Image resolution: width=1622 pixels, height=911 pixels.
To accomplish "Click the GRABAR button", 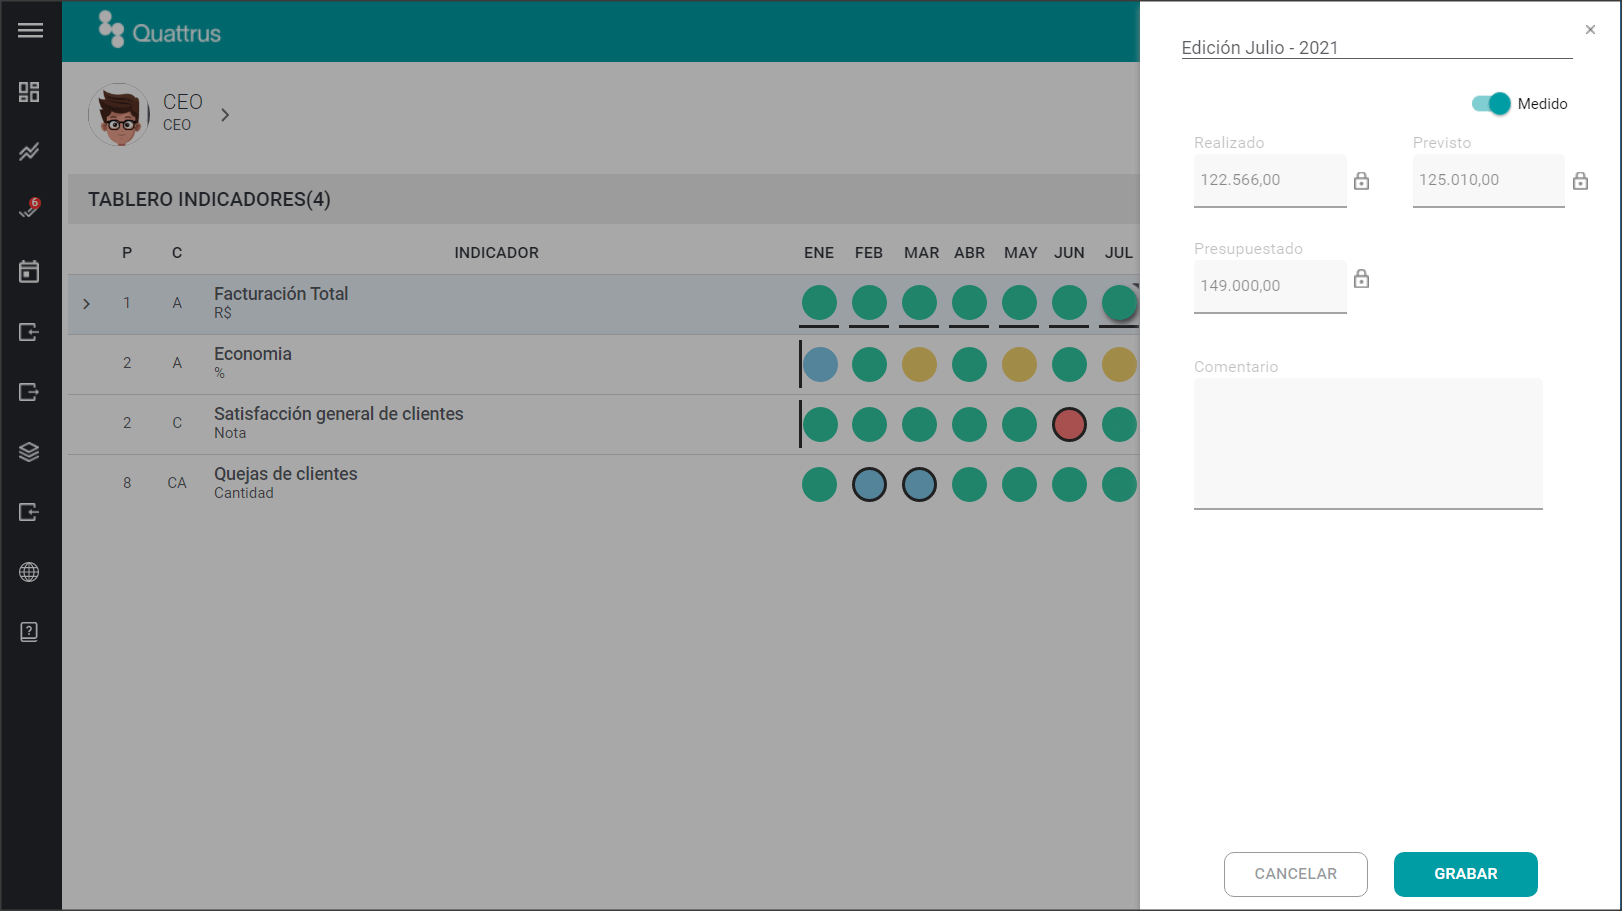I will (1466, 874).
